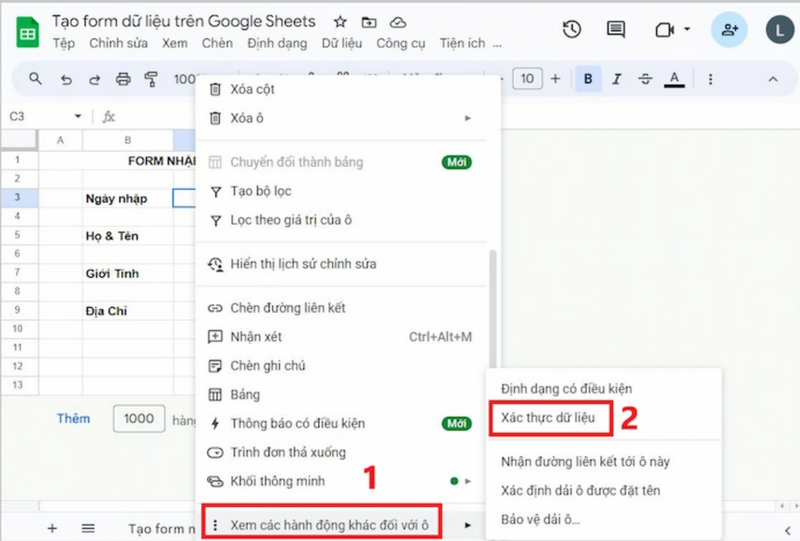
Task: Select Nhận xét menu entry
Action: click(340, 337)
